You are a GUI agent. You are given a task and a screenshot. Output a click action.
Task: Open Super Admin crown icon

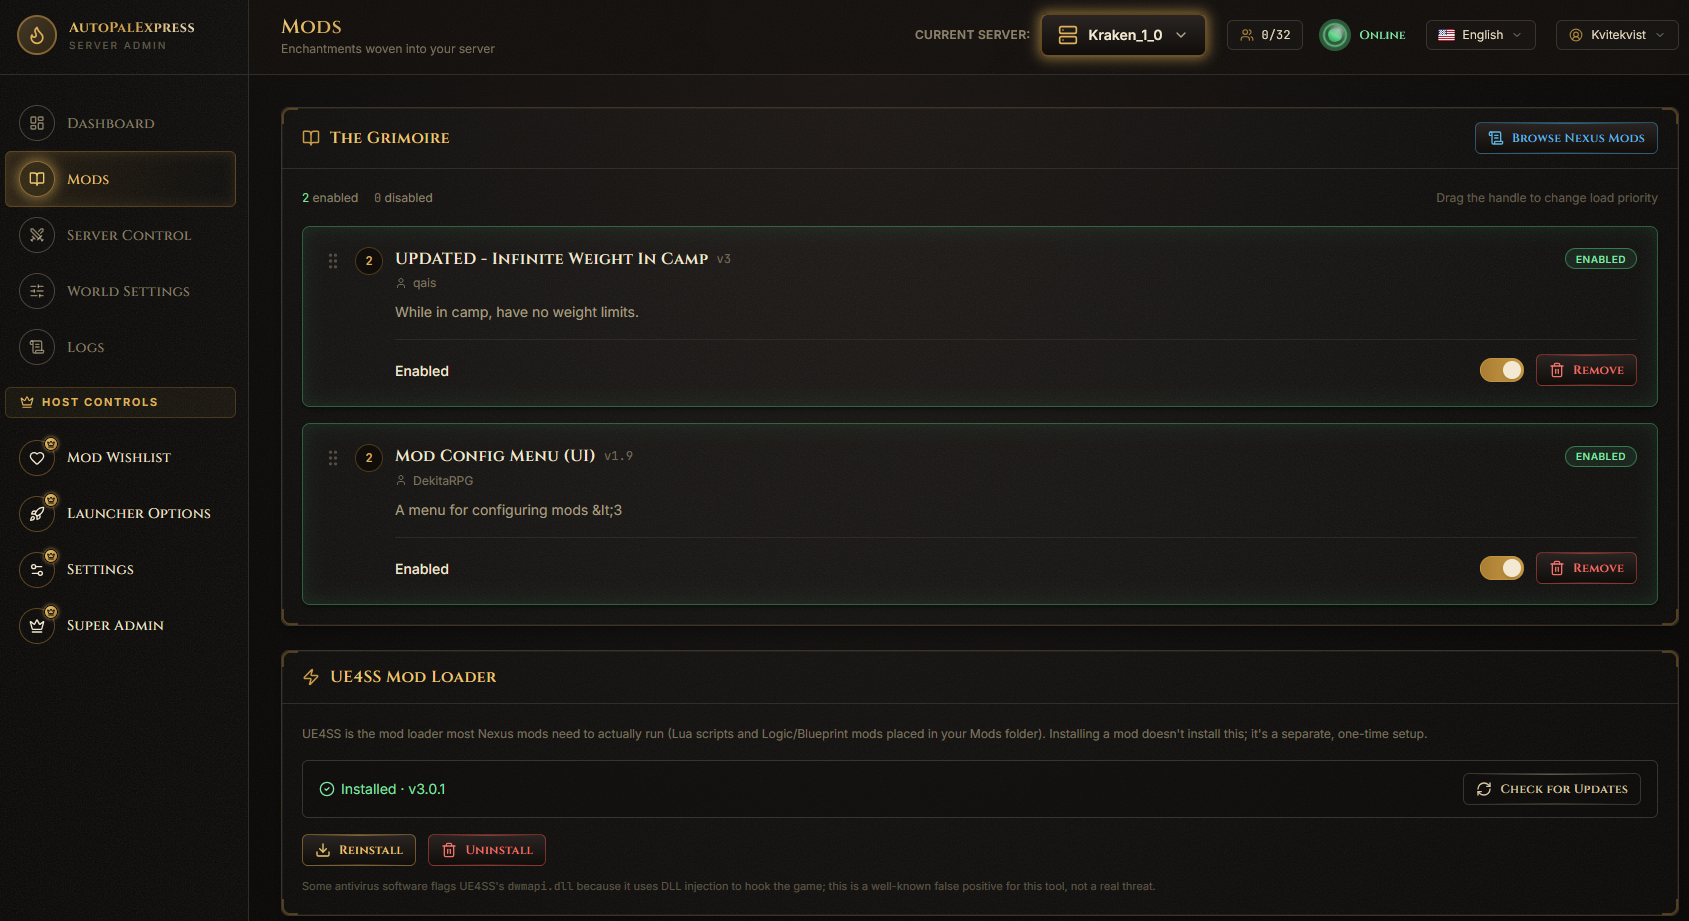(37, 625)
